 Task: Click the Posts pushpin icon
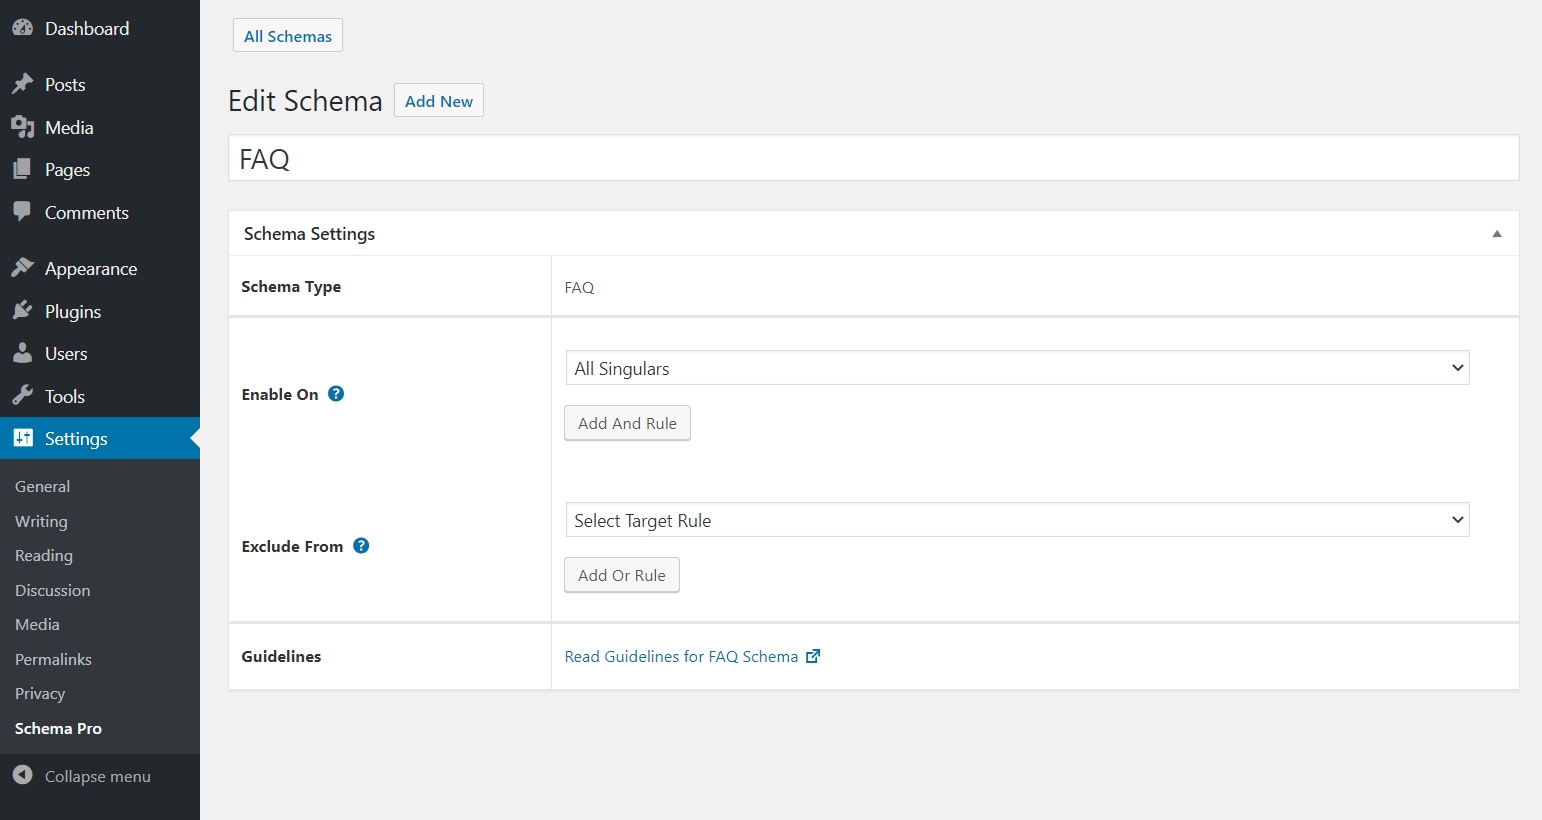(x=23, y=84)
